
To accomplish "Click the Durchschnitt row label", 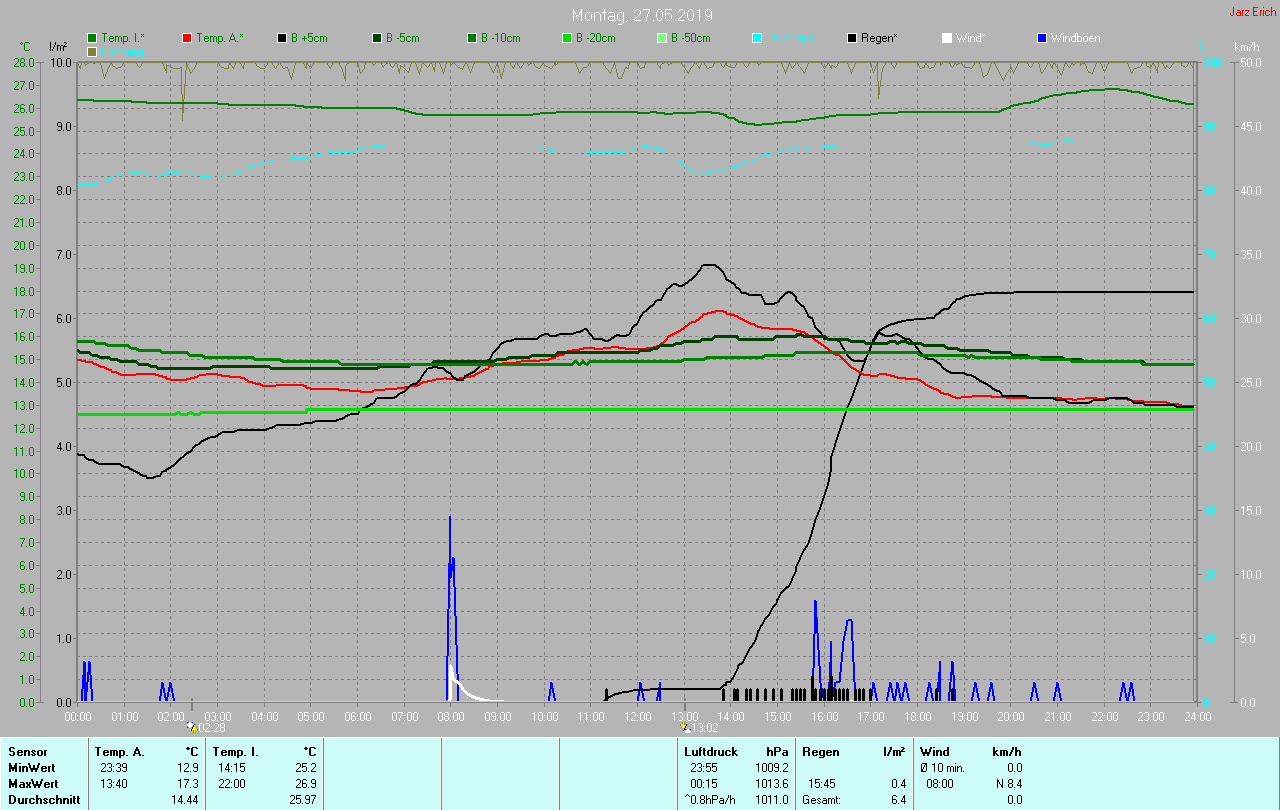I will point(44,800).
